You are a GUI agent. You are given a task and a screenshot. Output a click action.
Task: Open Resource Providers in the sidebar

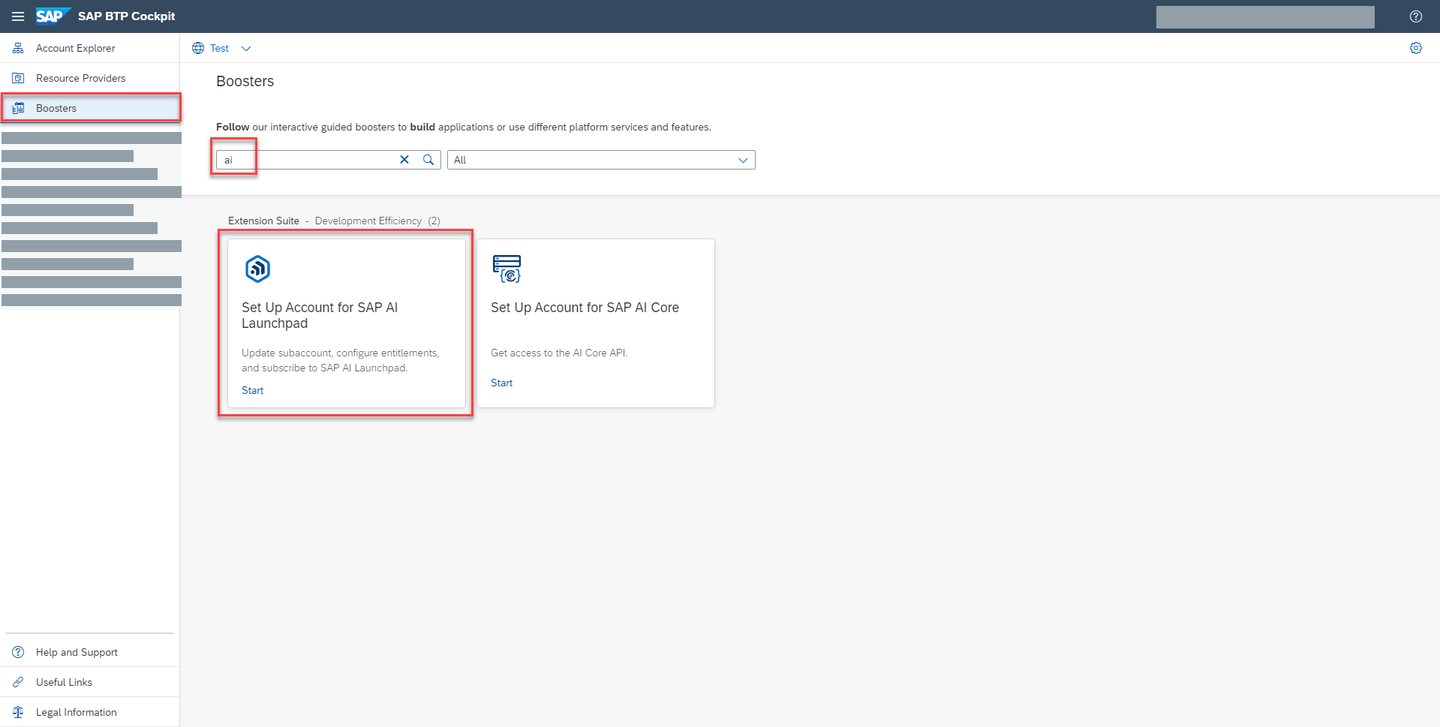point(90,78)
